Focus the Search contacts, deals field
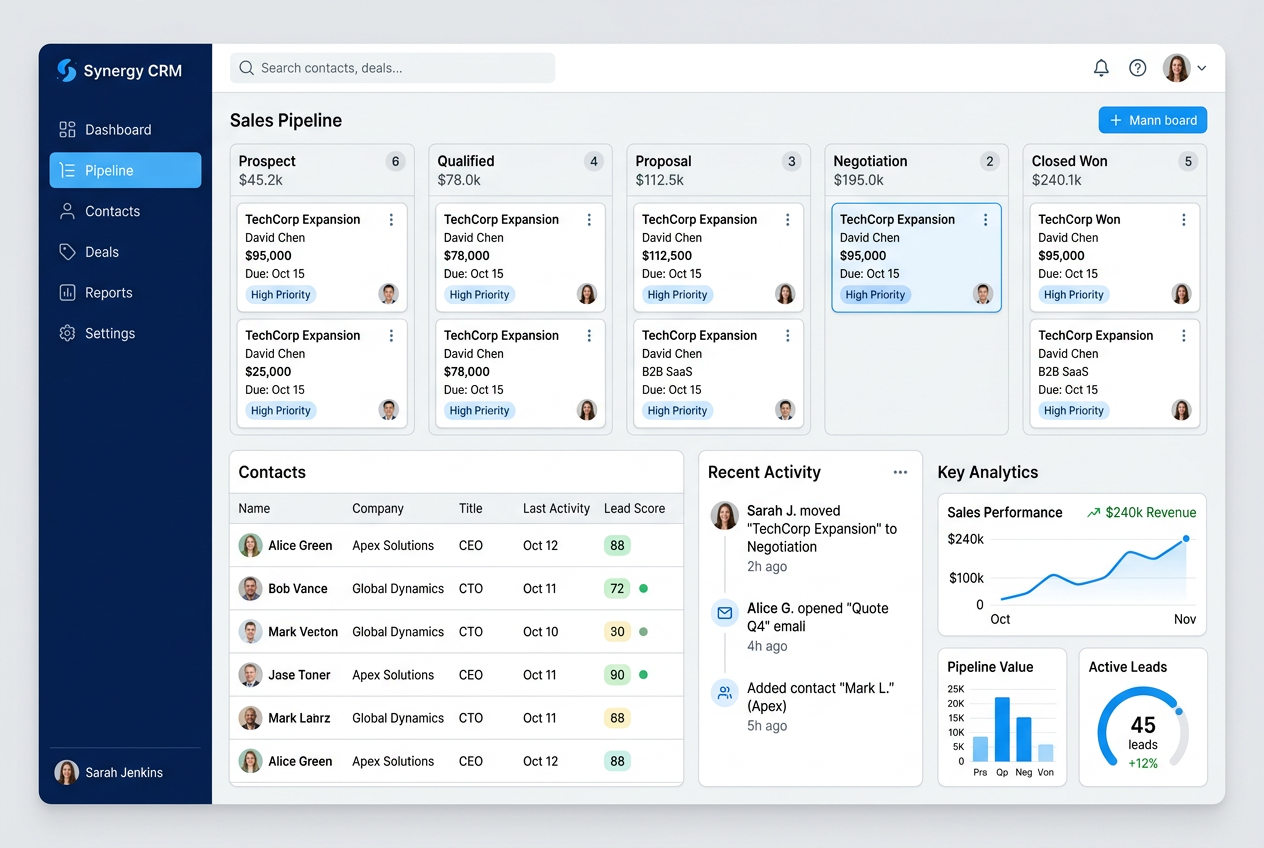This screenshot has width=1264, height=848. coord(392,68)
